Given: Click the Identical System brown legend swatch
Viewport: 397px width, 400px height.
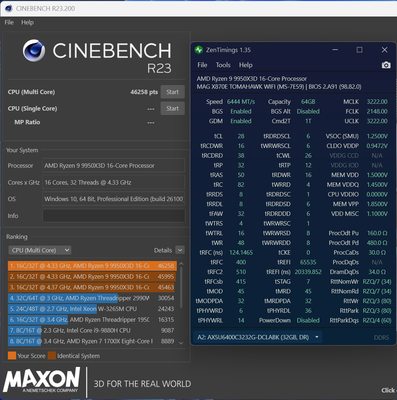Looking at the screenshot, I should tap(52, 356).
